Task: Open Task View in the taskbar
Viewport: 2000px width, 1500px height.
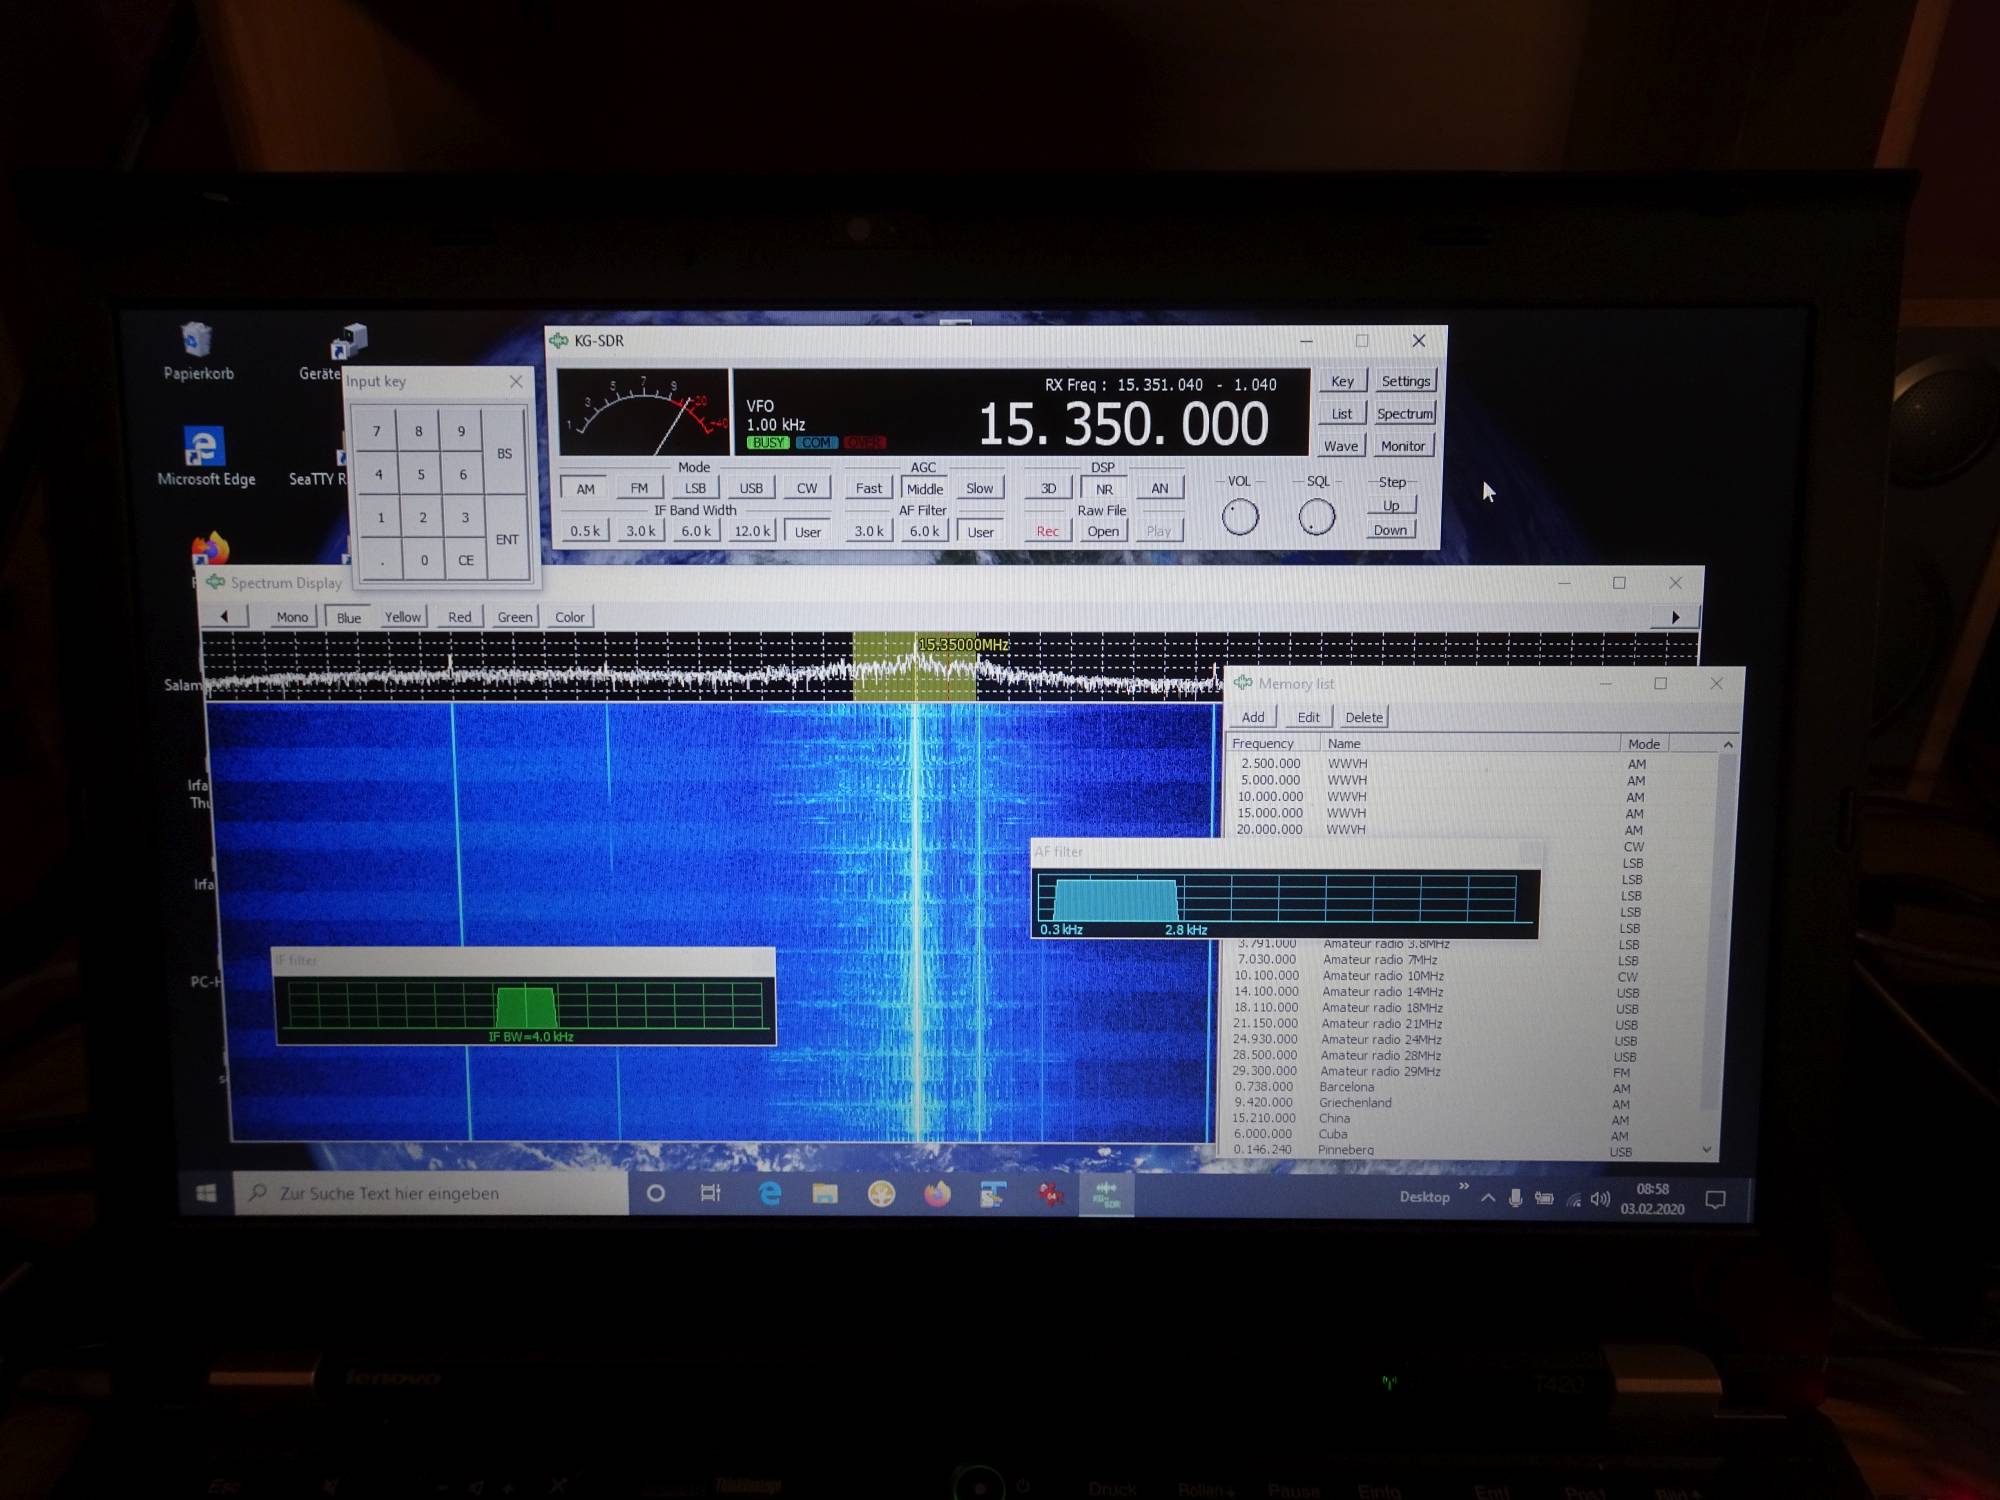Action: pyautogui.click(x=710, y=1193)
